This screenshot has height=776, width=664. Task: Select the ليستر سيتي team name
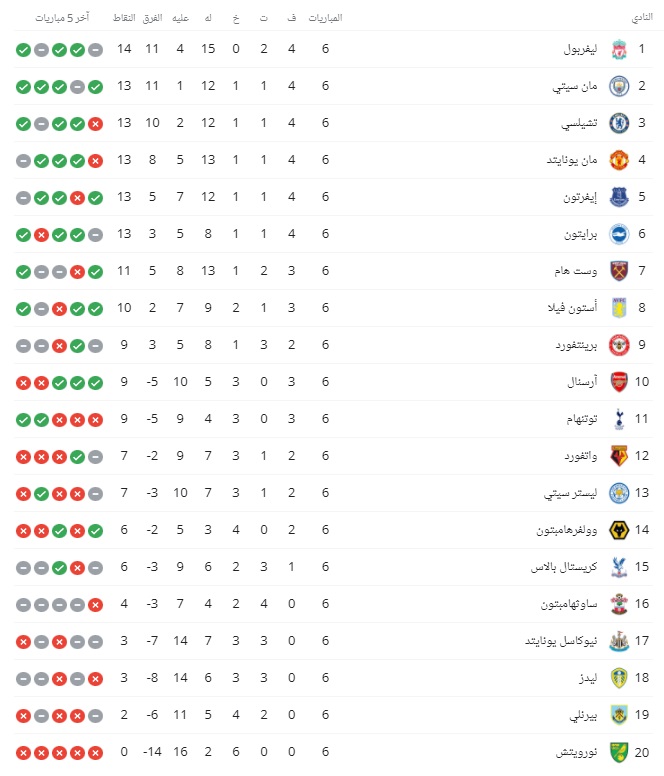[572, 493]
